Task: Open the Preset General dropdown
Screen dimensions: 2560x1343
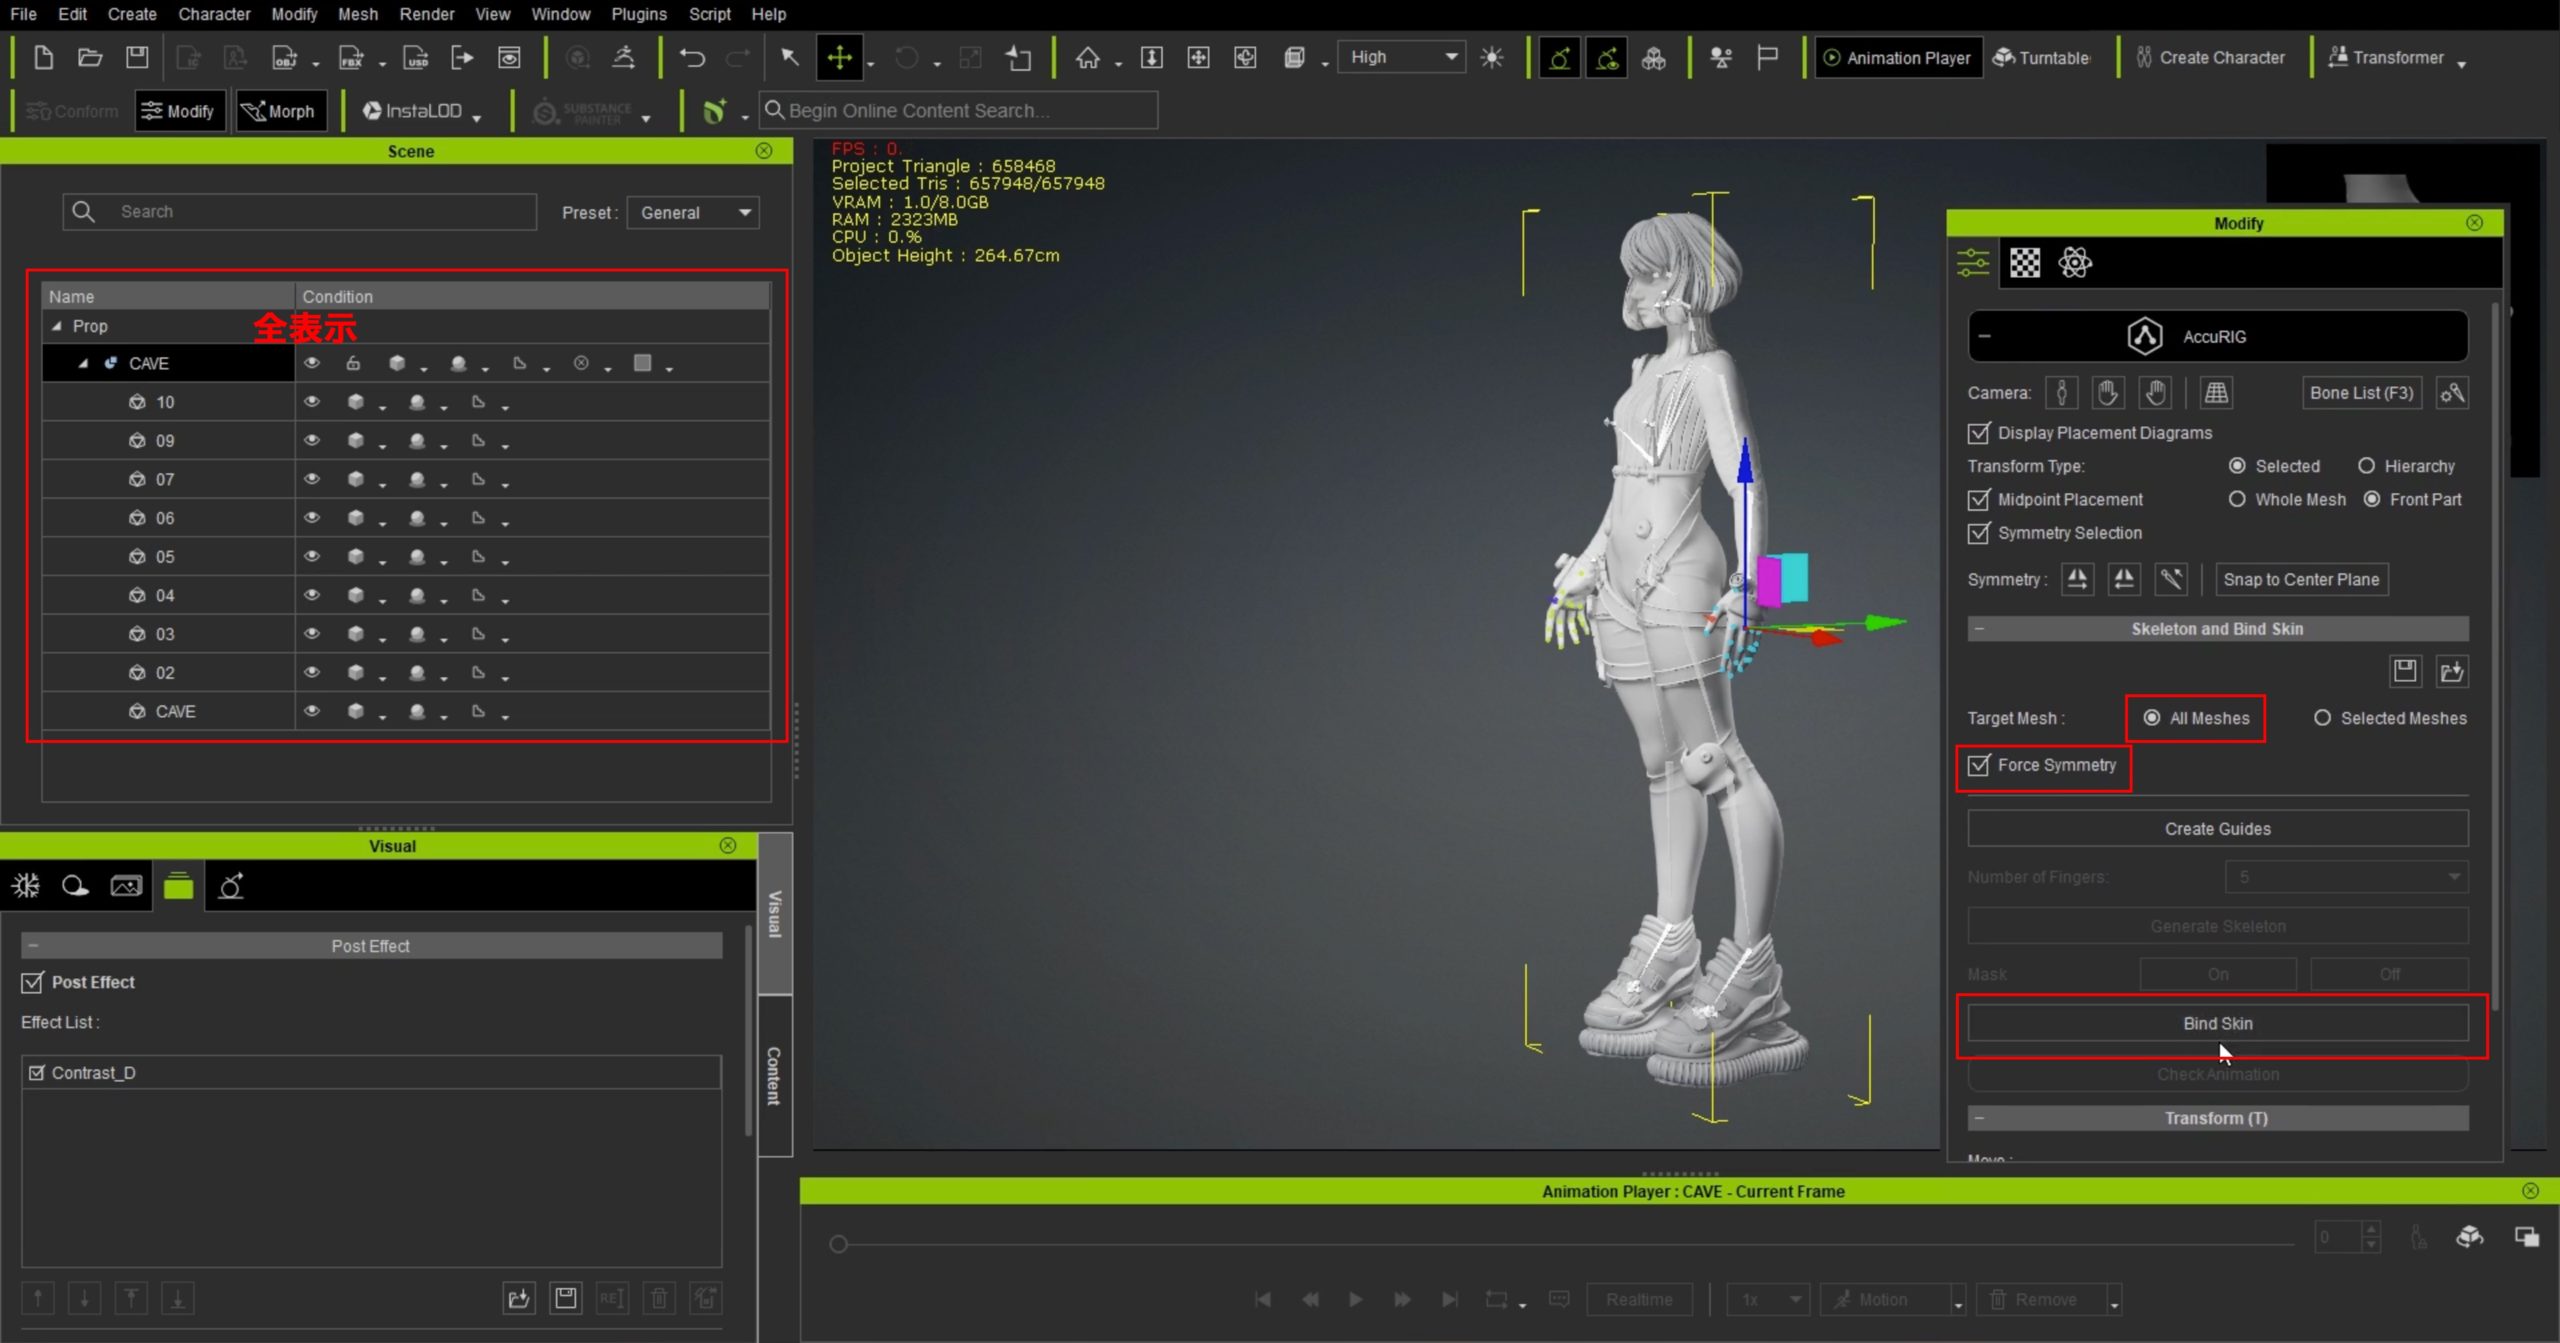Action: [x=693, y=213]
